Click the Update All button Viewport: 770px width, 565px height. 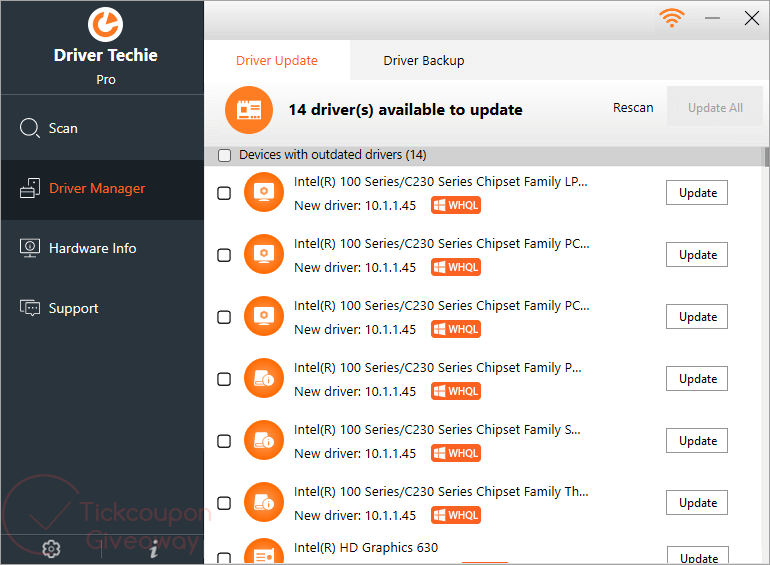(x=715, y=108)
